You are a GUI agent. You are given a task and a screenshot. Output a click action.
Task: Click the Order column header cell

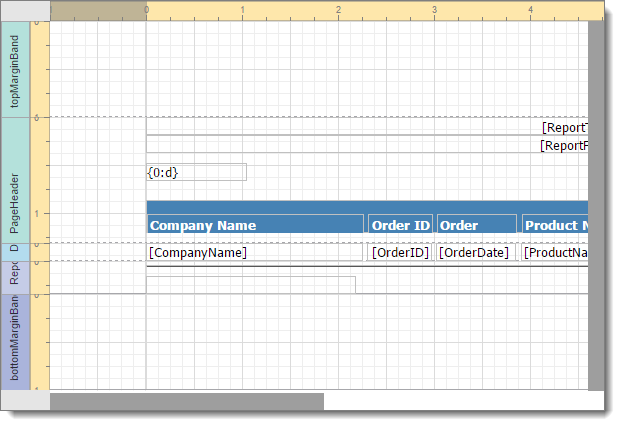click(476, 225)
